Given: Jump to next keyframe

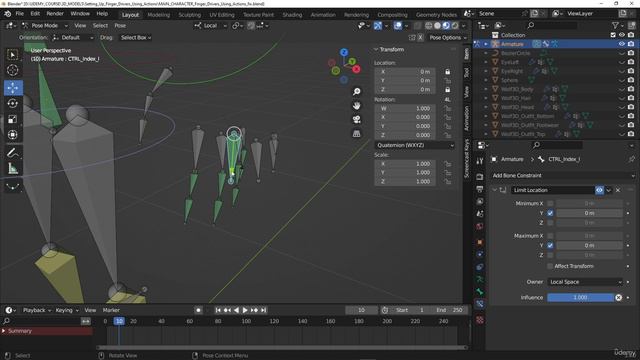Looking at the screenshot, I should 254,310.
